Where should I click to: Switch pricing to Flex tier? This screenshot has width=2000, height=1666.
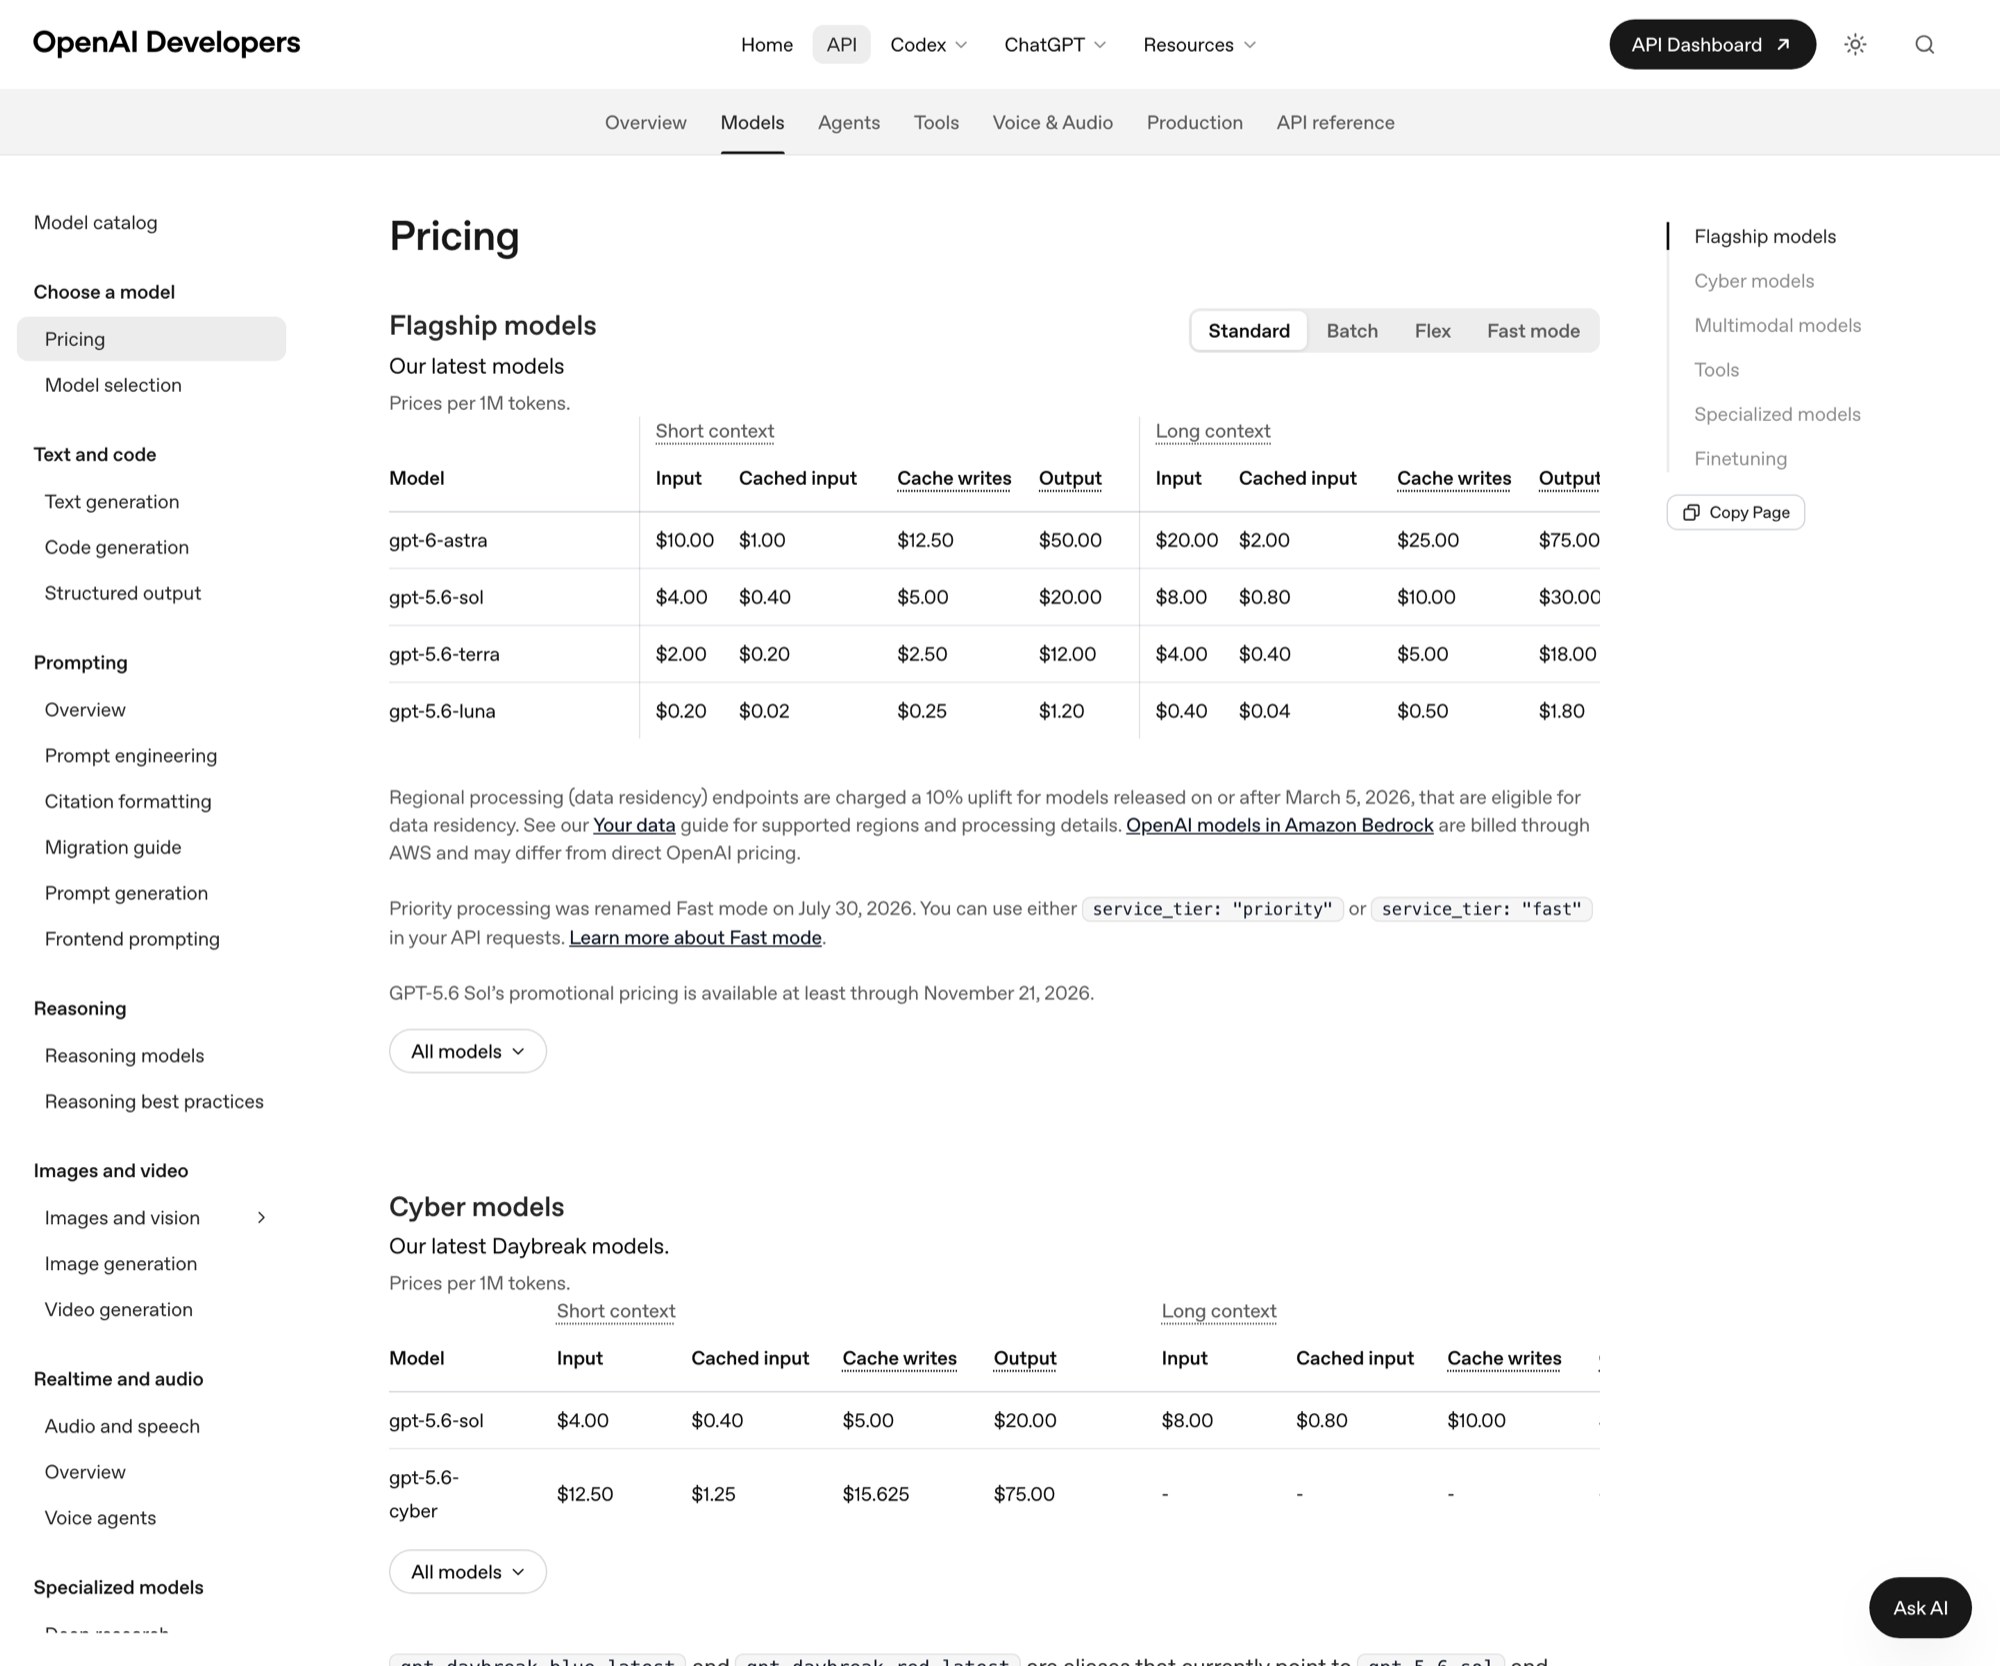pos(1432,331)
